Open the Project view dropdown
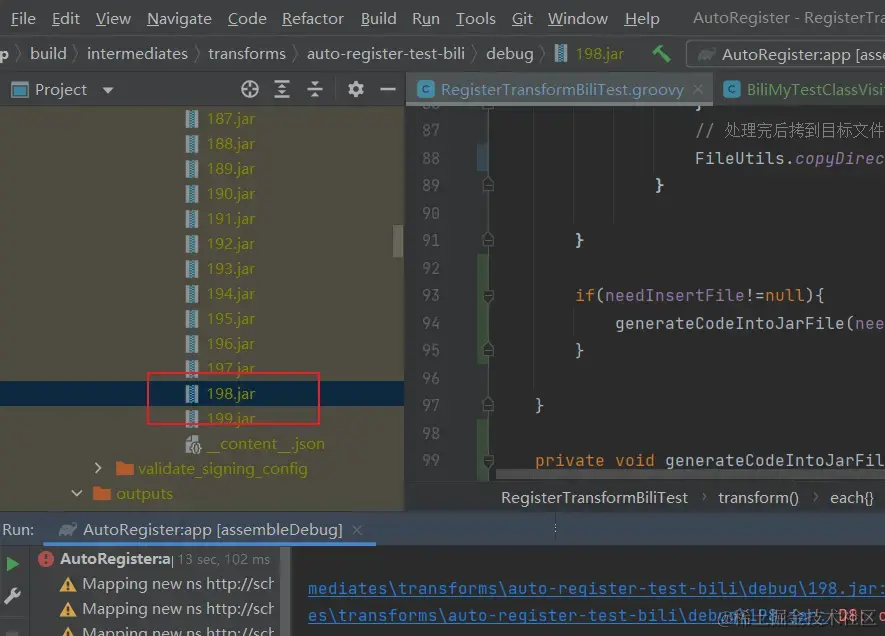885x636 pixels. [x=108, y=90]
